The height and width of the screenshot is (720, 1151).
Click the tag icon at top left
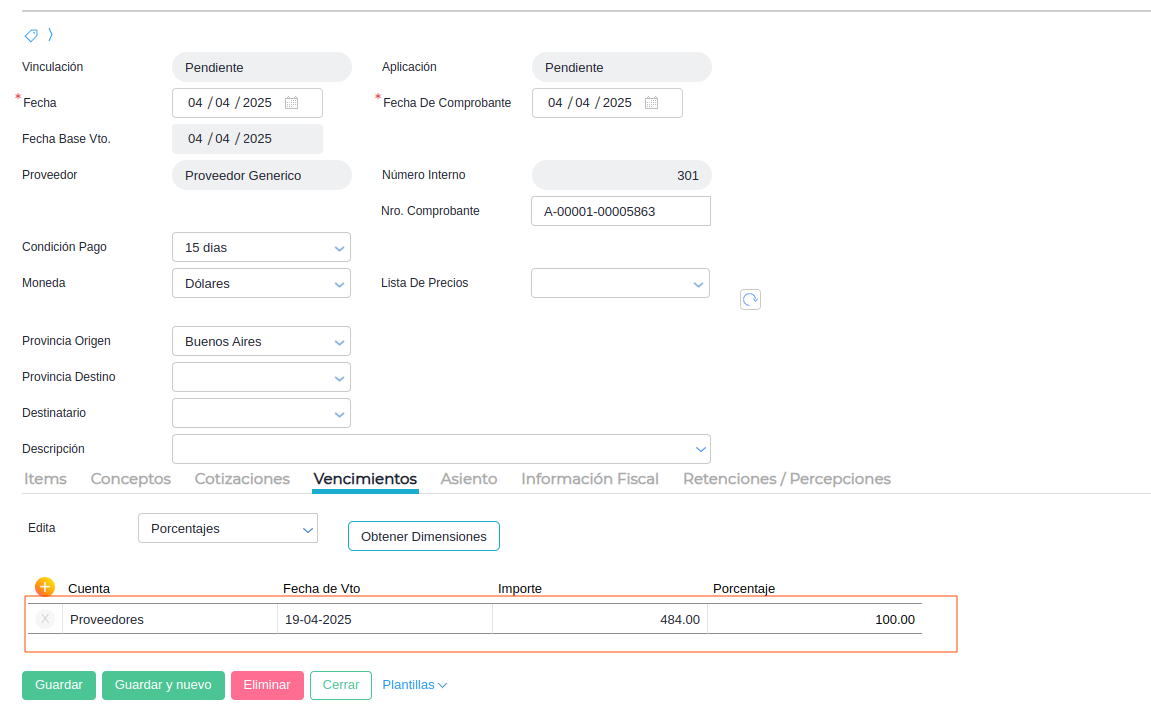tap(31, 35)
